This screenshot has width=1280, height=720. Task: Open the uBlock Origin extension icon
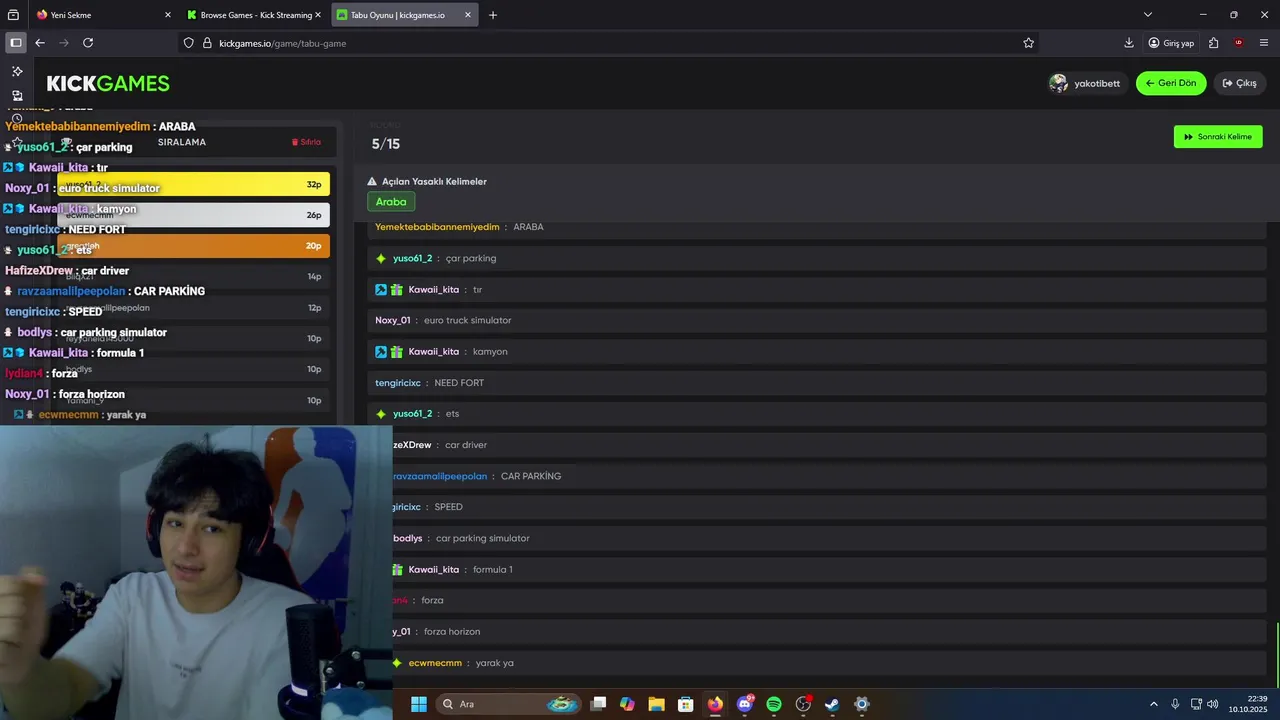tap(1238, 43)
